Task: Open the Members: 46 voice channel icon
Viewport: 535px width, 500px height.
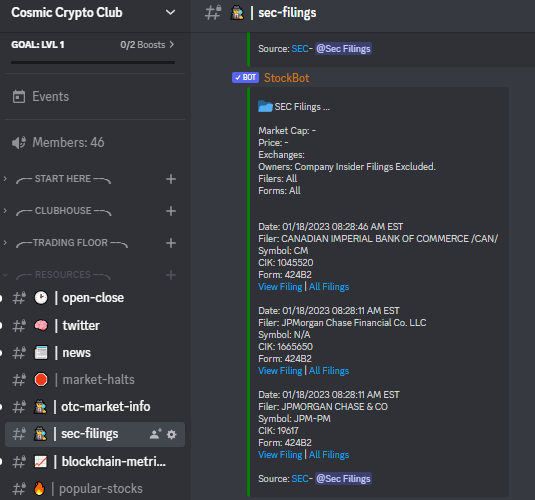Action: [19, 142]
